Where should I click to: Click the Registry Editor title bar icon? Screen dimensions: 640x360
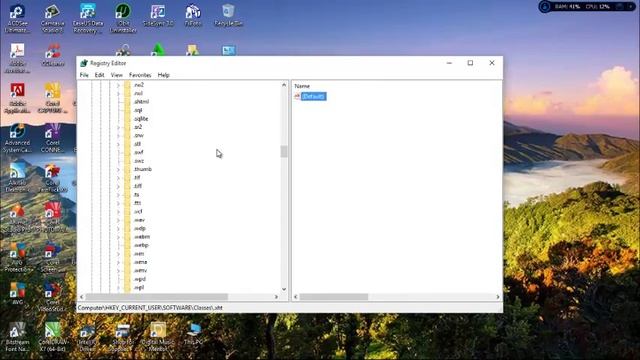pos(84,63)
